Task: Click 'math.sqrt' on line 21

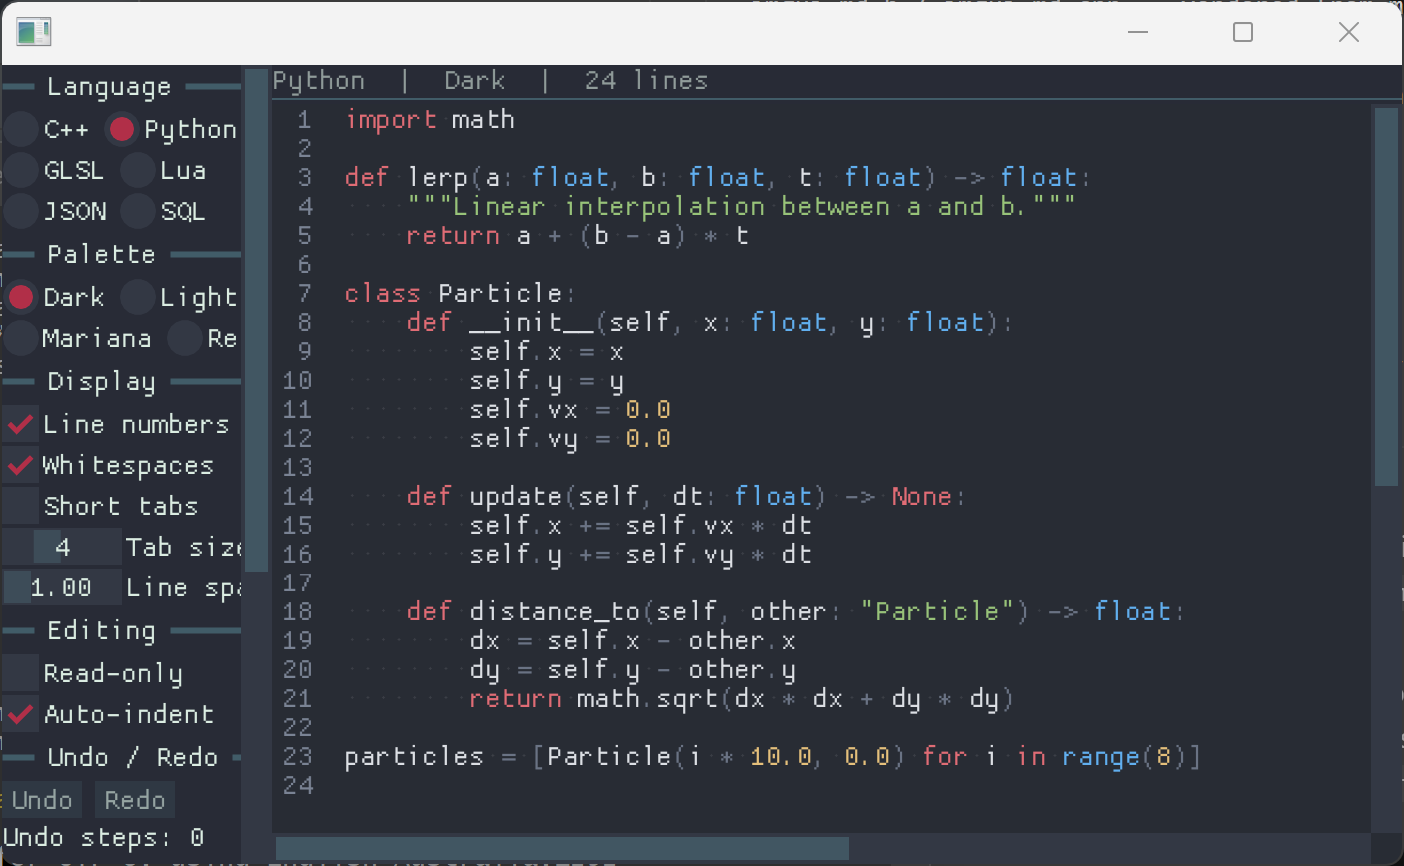Action: point(647,699)
